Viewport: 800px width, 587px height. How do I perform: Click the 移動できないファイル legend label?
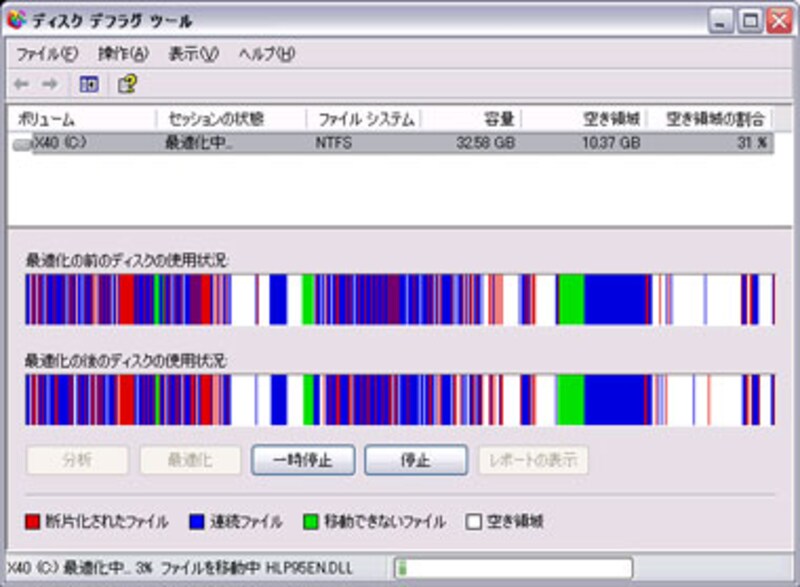point(385,522)
